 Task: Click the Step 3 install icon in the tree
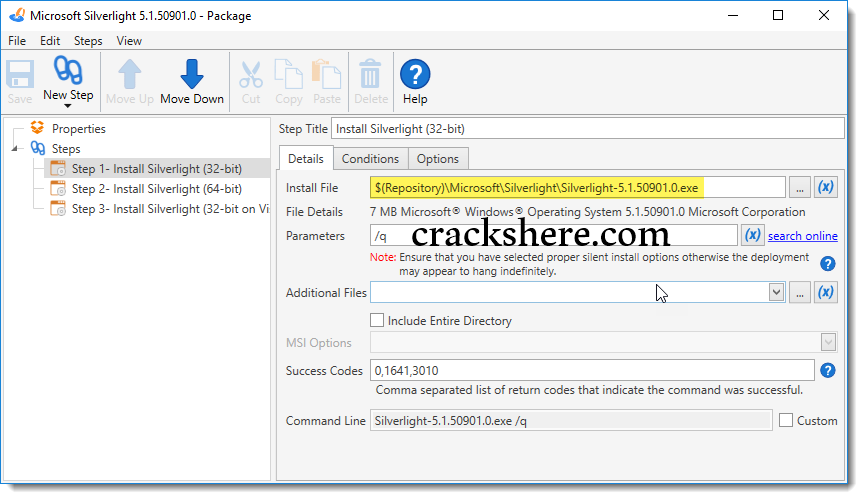pos(58,209)
